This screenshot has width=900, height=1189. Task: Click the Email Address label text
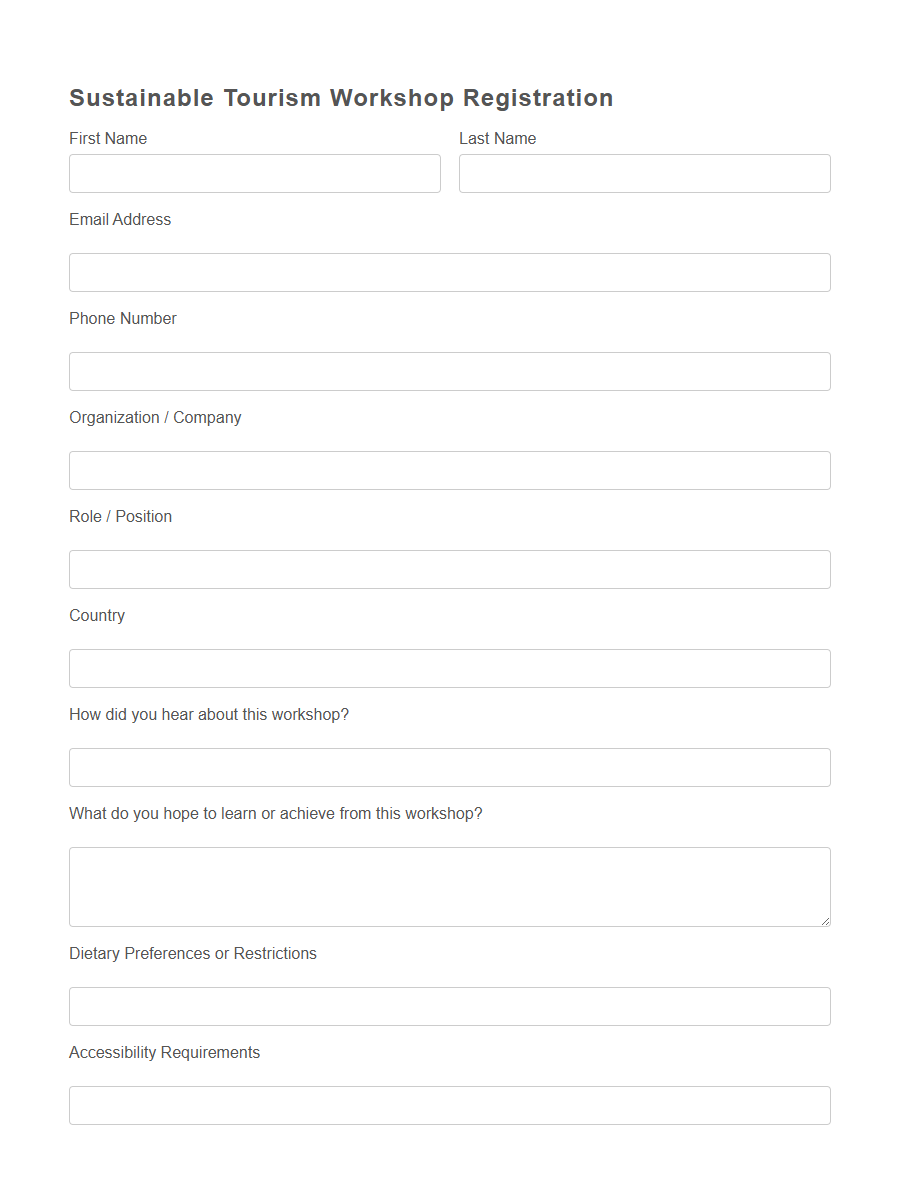[120, 219]
